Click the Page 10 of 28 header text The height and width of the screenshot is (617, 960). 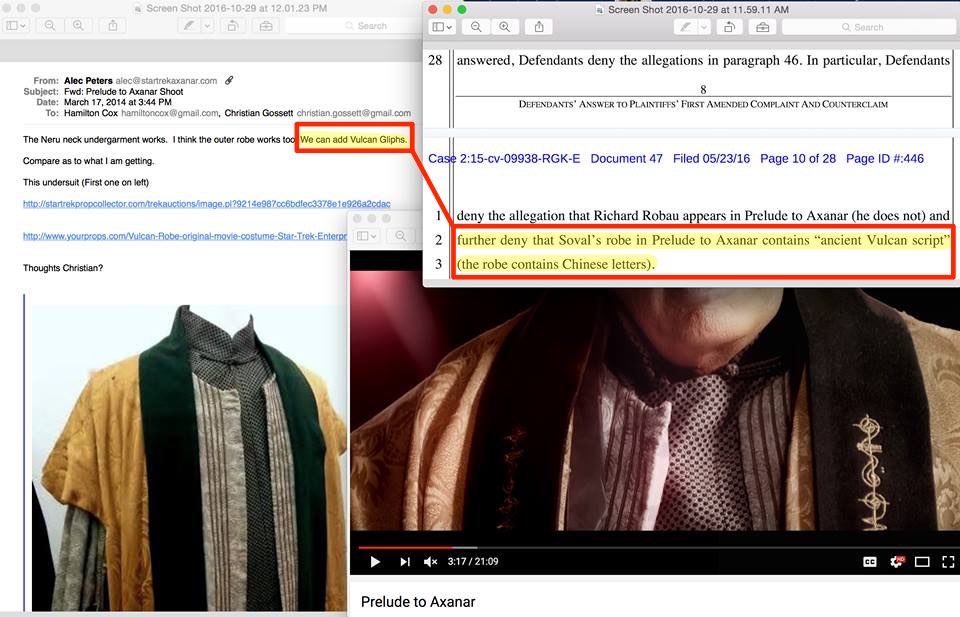click(798, 159)
